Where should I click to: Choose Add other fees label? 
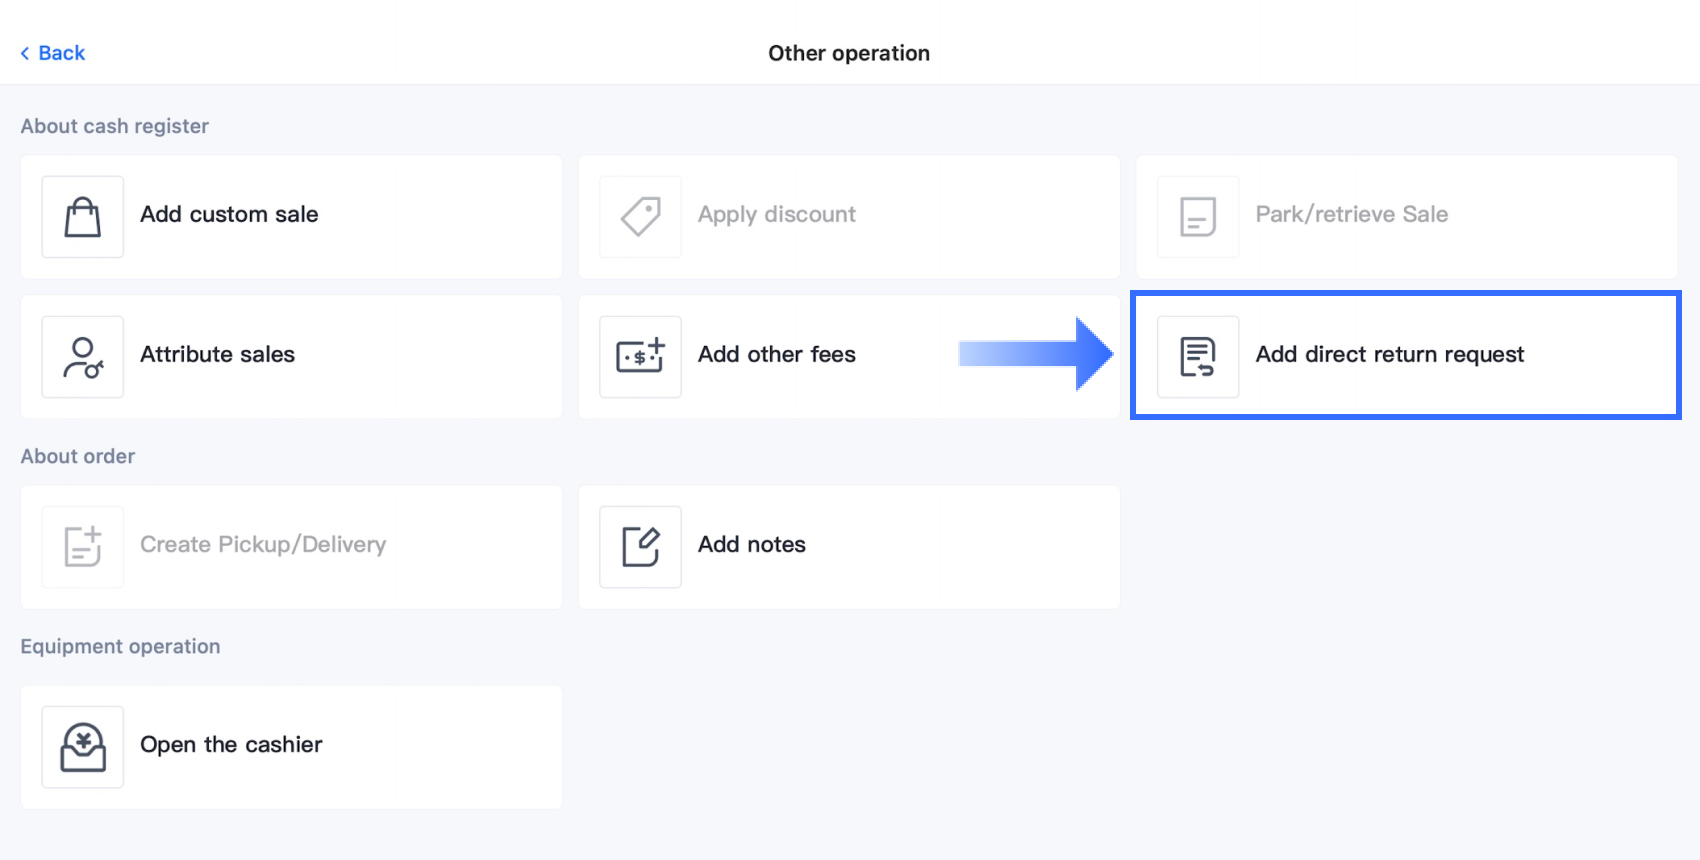click(x=776, y=354)
